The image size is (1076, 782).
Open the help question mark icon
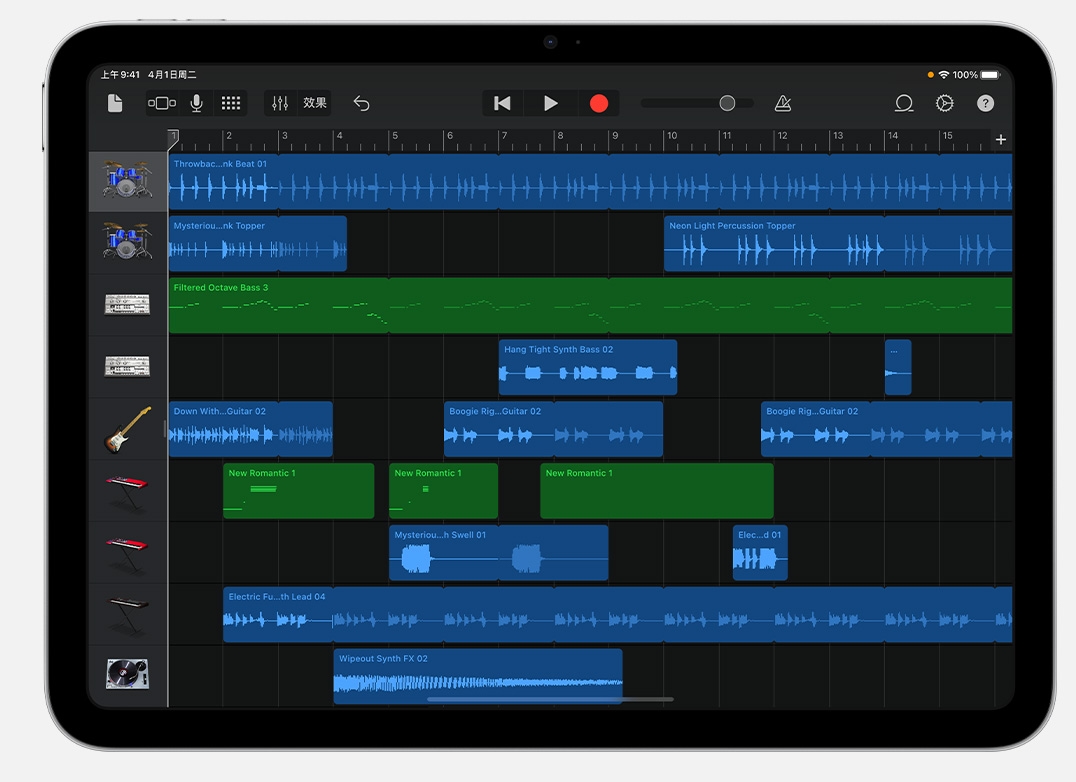(x=985, y=103)
